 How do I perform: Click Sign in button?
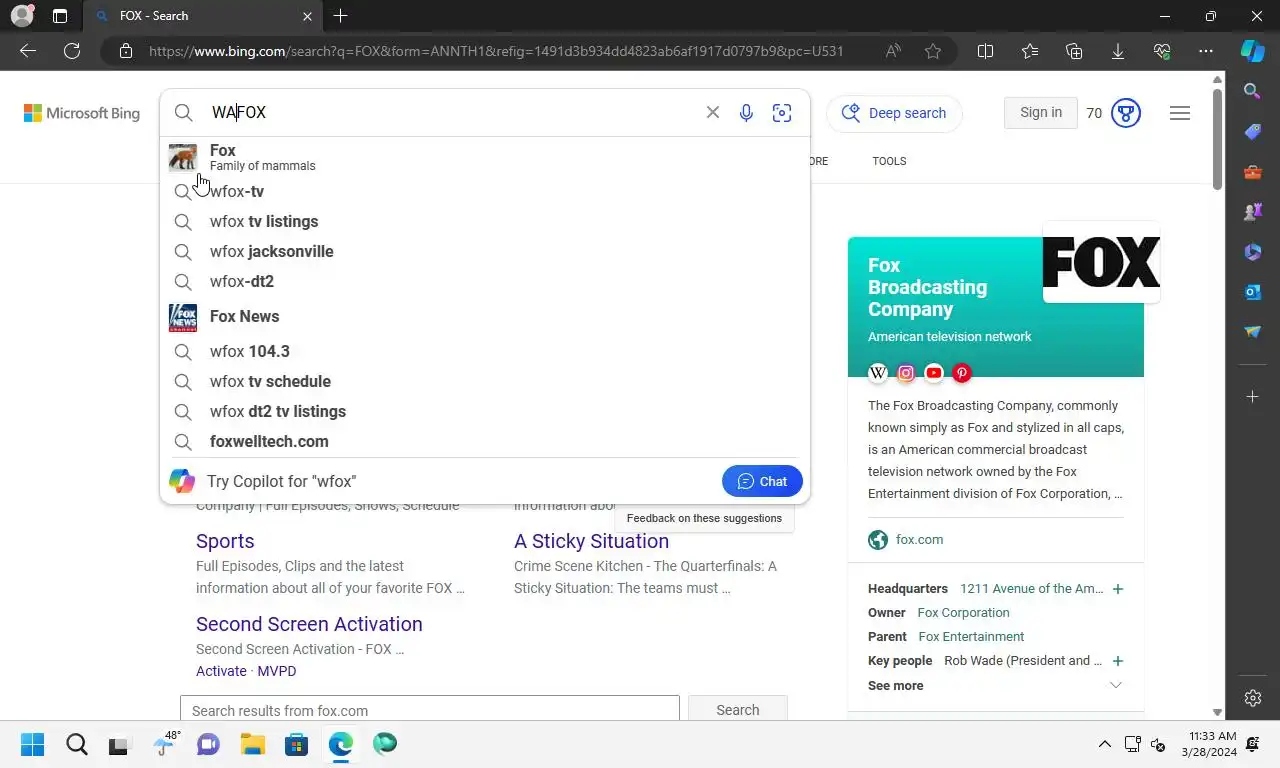click(x=1041, y=113)
